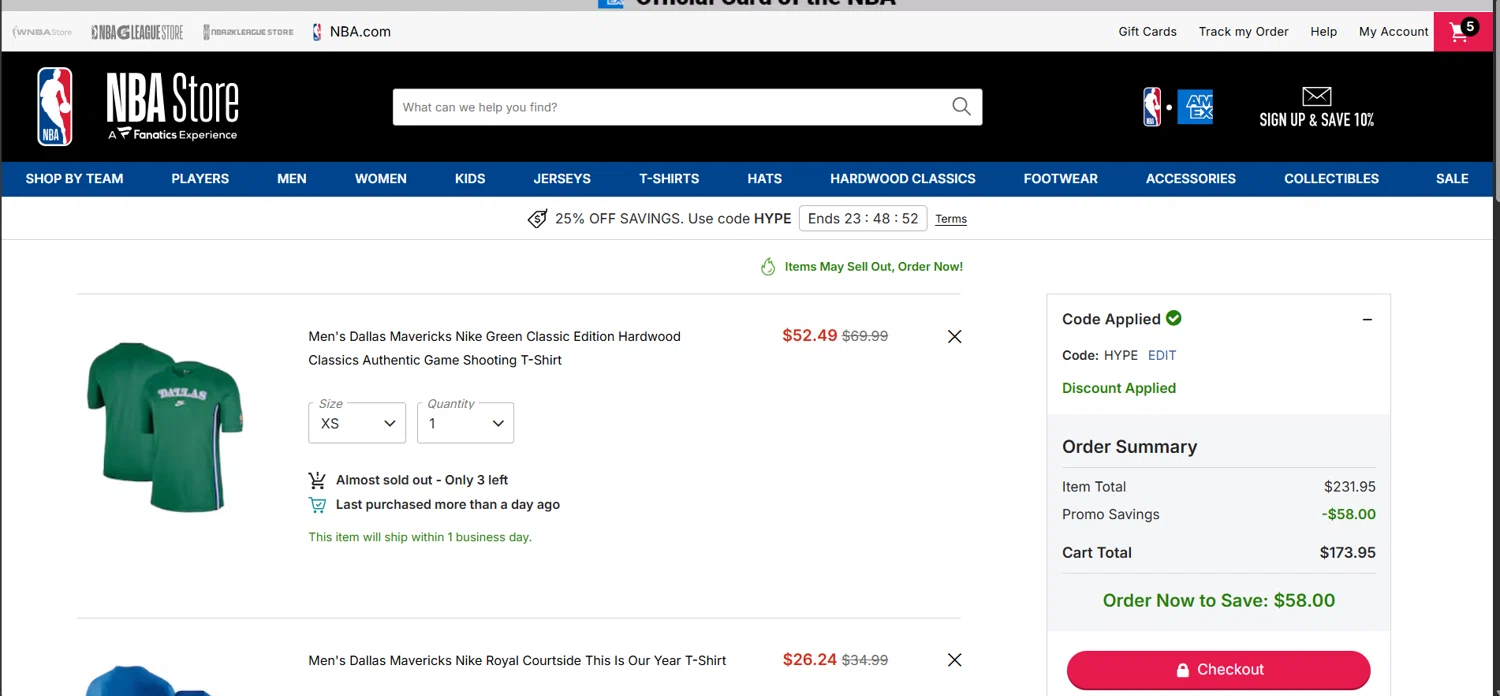Viewport: 1500px width, 696px height.
Task: Click the NBA American Express card logo
Action: tap(1178, 107)
